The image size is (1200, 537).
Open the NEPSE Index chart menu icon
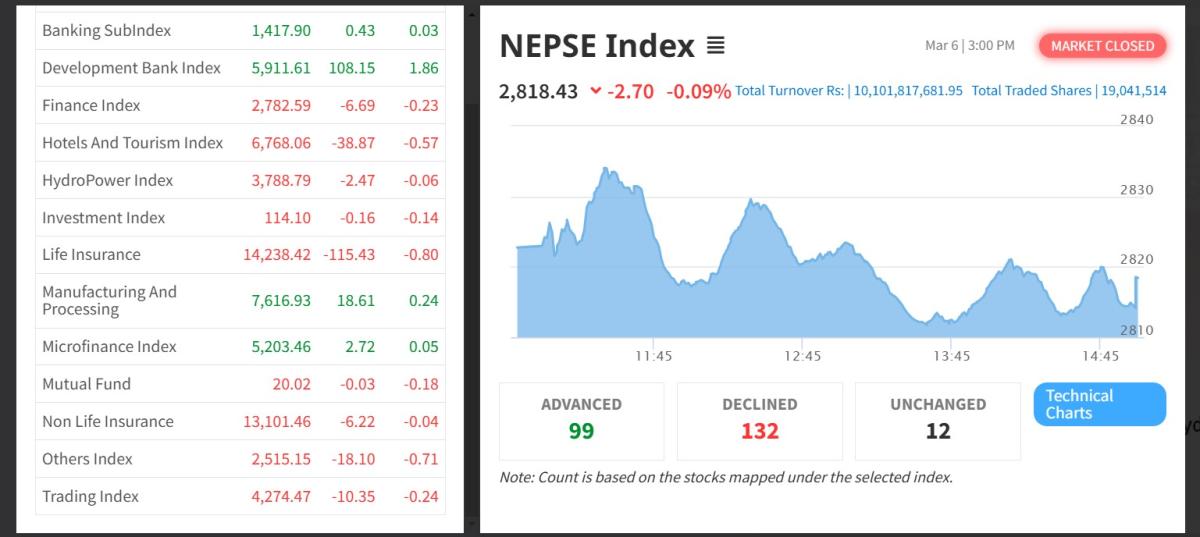coord(715,46)
